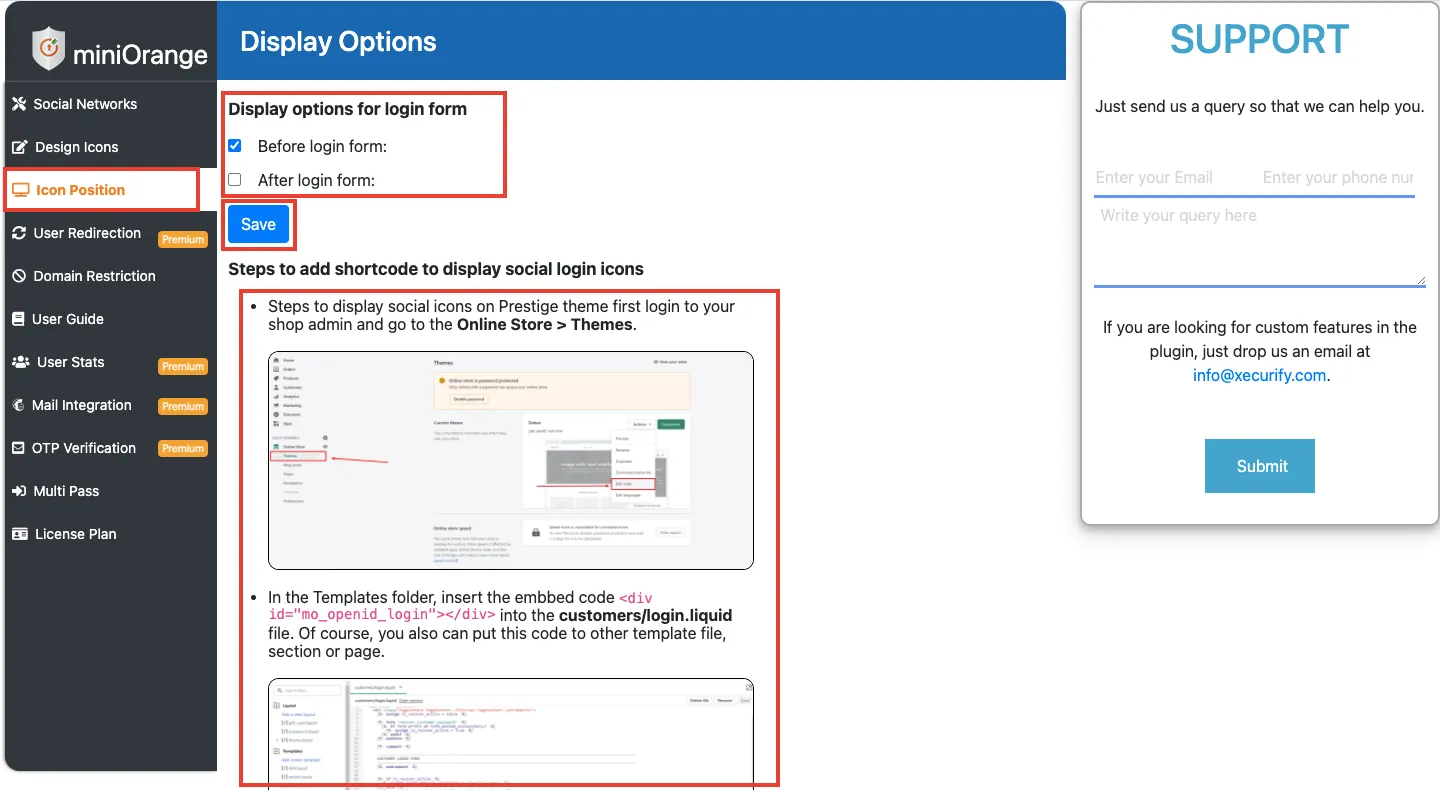Click the SUPPORT panel heading
The height and width of the screenshot is (790, 1440).
point(1260,40)
